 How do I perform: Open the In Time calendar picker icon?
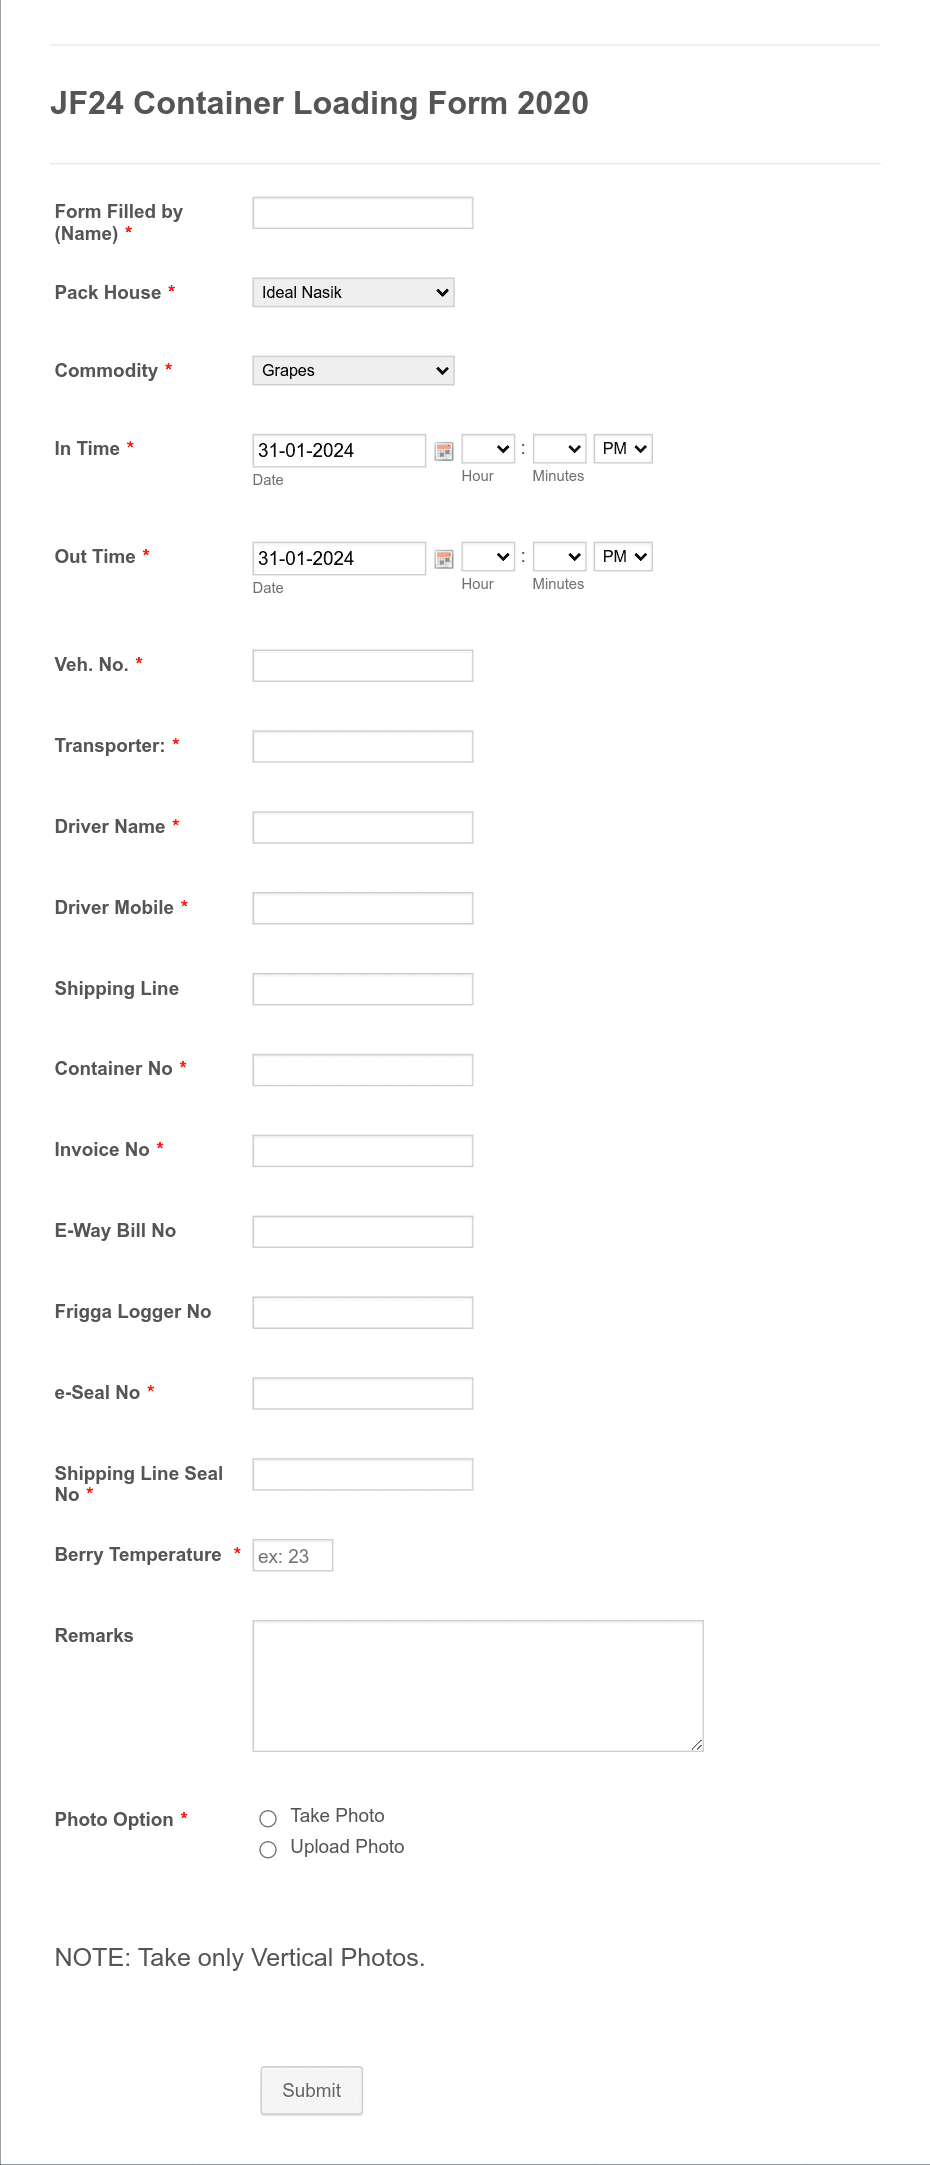[444, 451]
